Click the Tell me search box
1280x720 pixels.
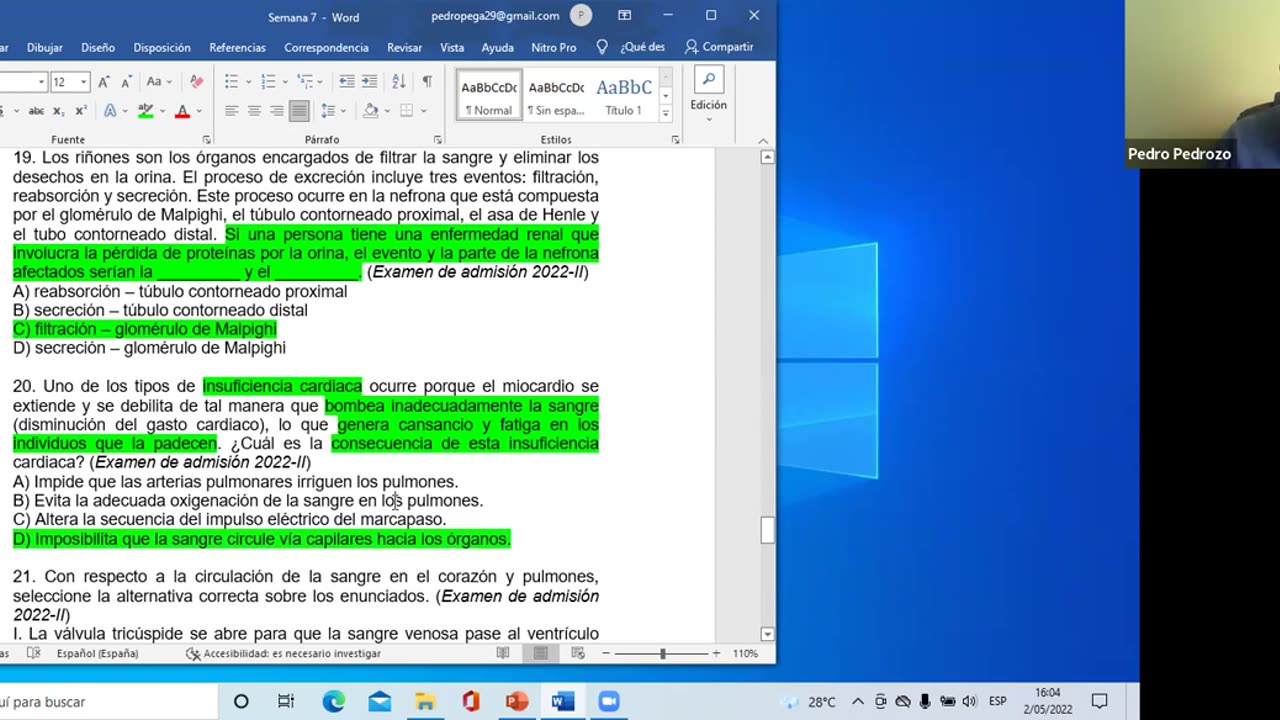[631, 47]
